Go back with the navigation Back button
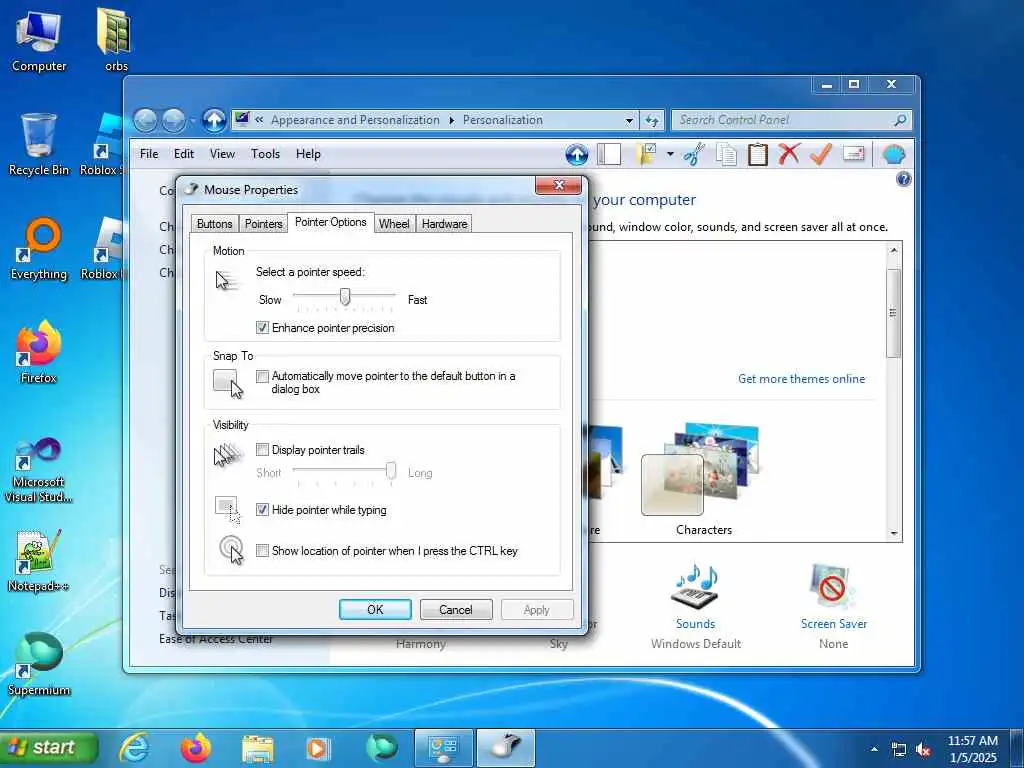The image size is (1024, 768). pyautogui.click(x=146, y=120)
